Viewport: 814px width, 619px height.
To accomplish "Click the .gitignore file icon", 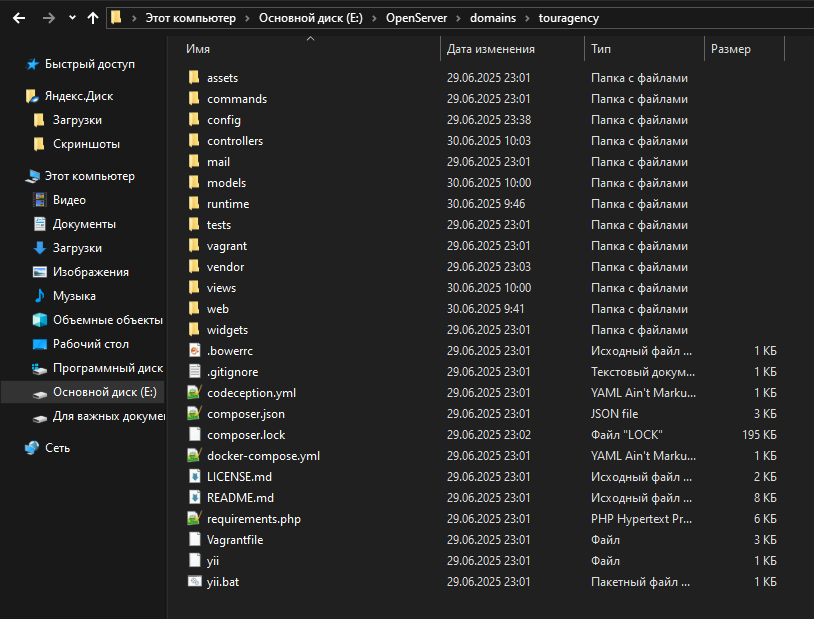I will coord(195,371).
